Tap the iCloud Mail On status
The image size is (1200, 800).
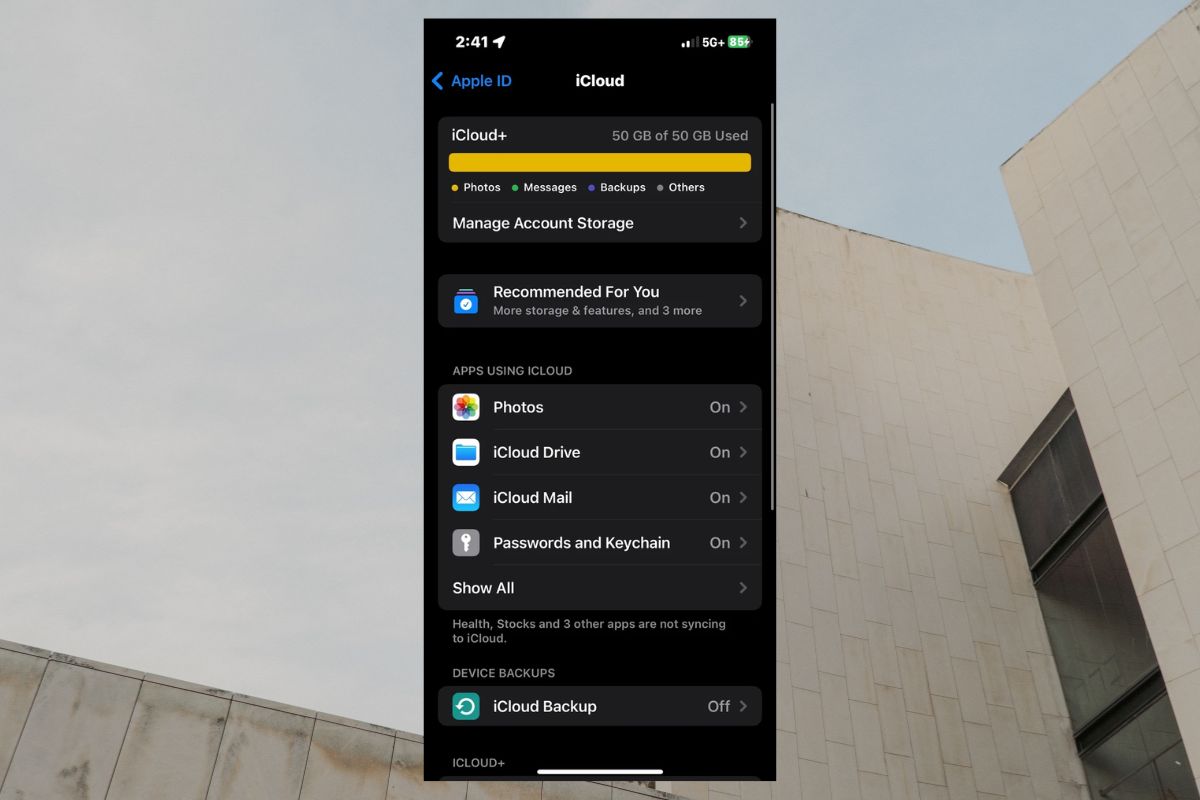click(x=720, y=497)
